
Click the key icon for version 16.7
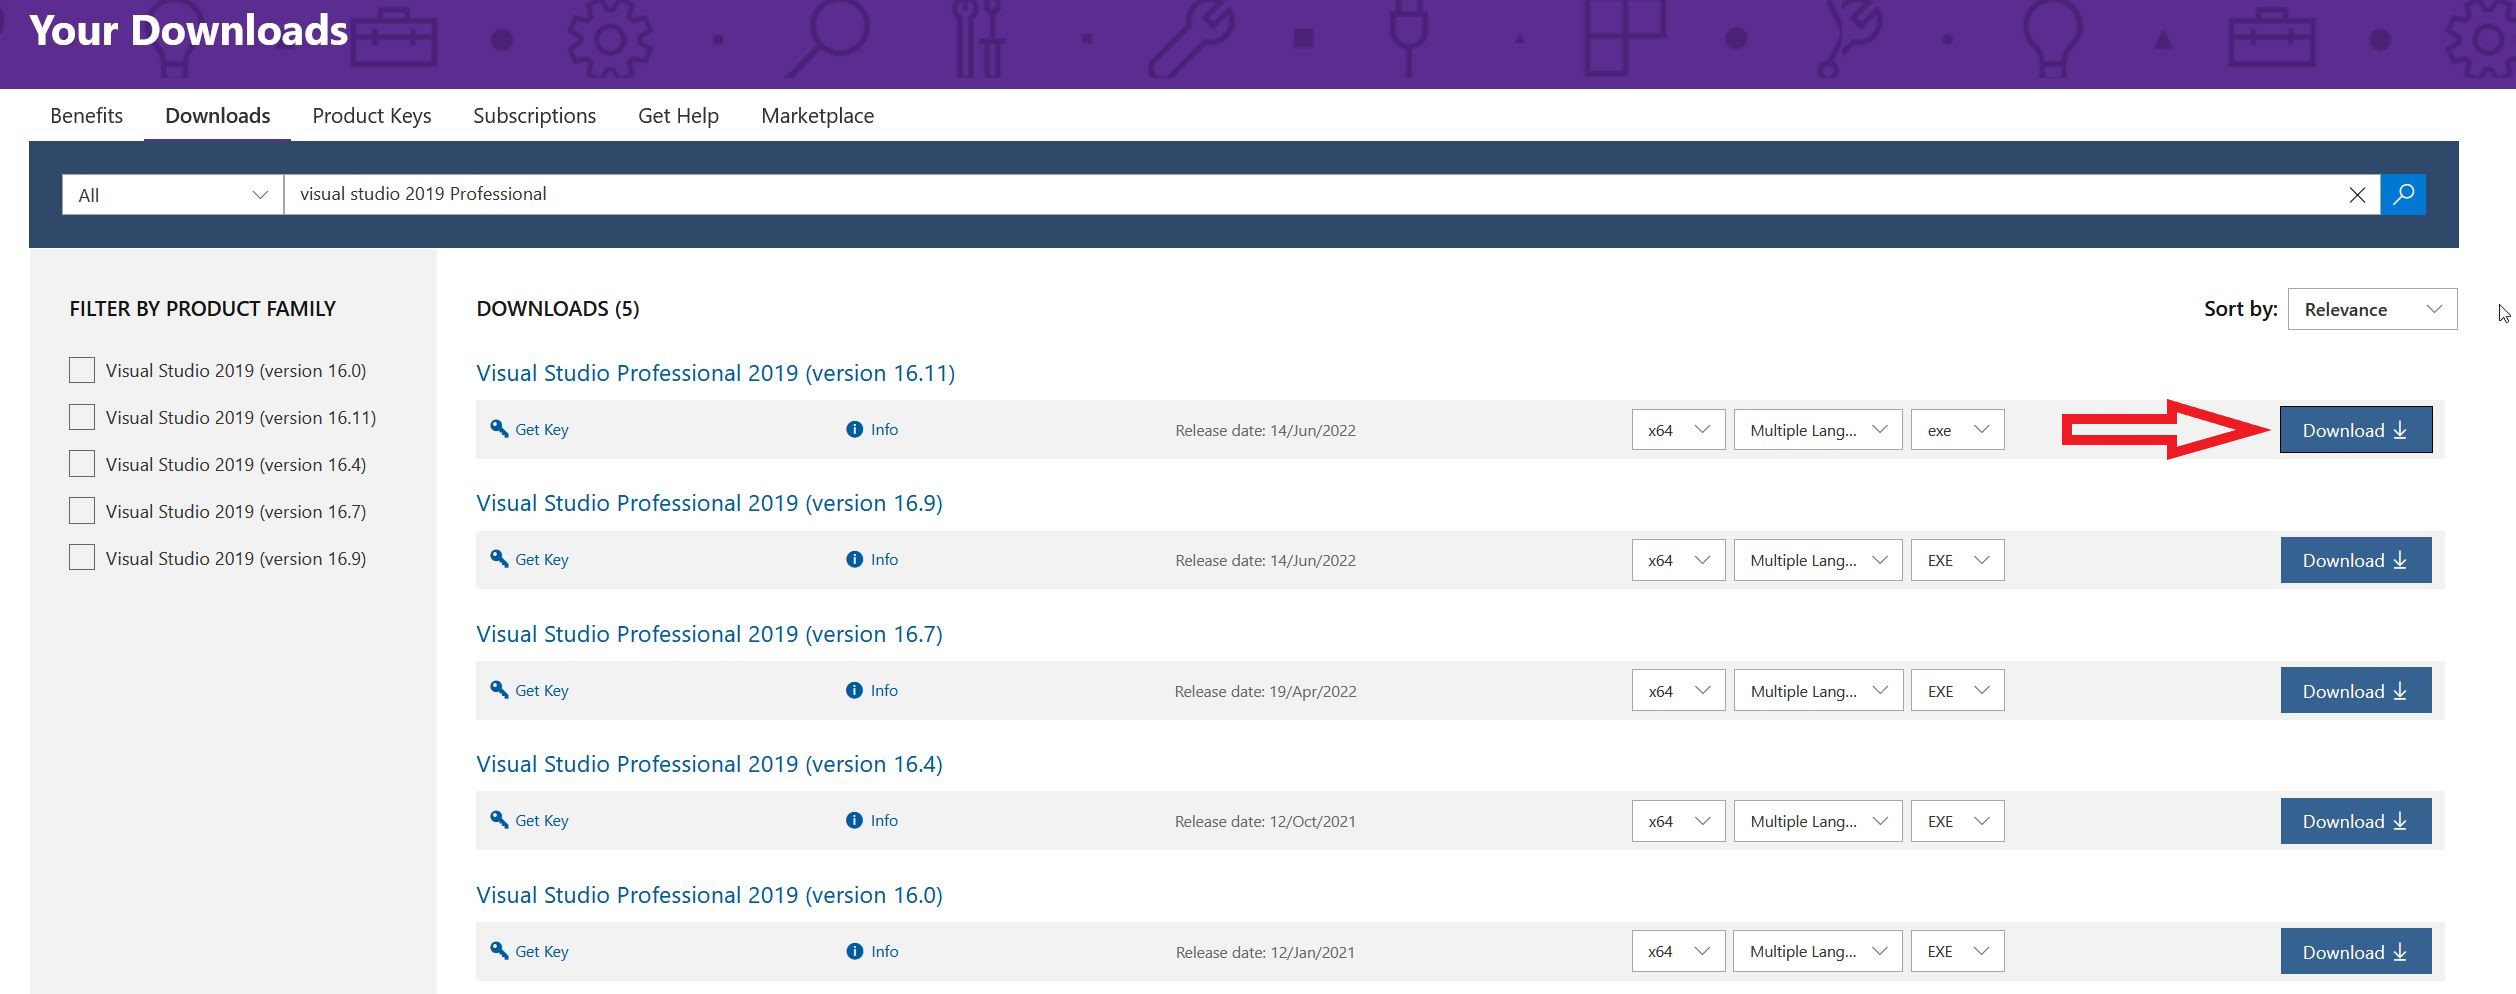pyautogui.click(x=499, y=690)
